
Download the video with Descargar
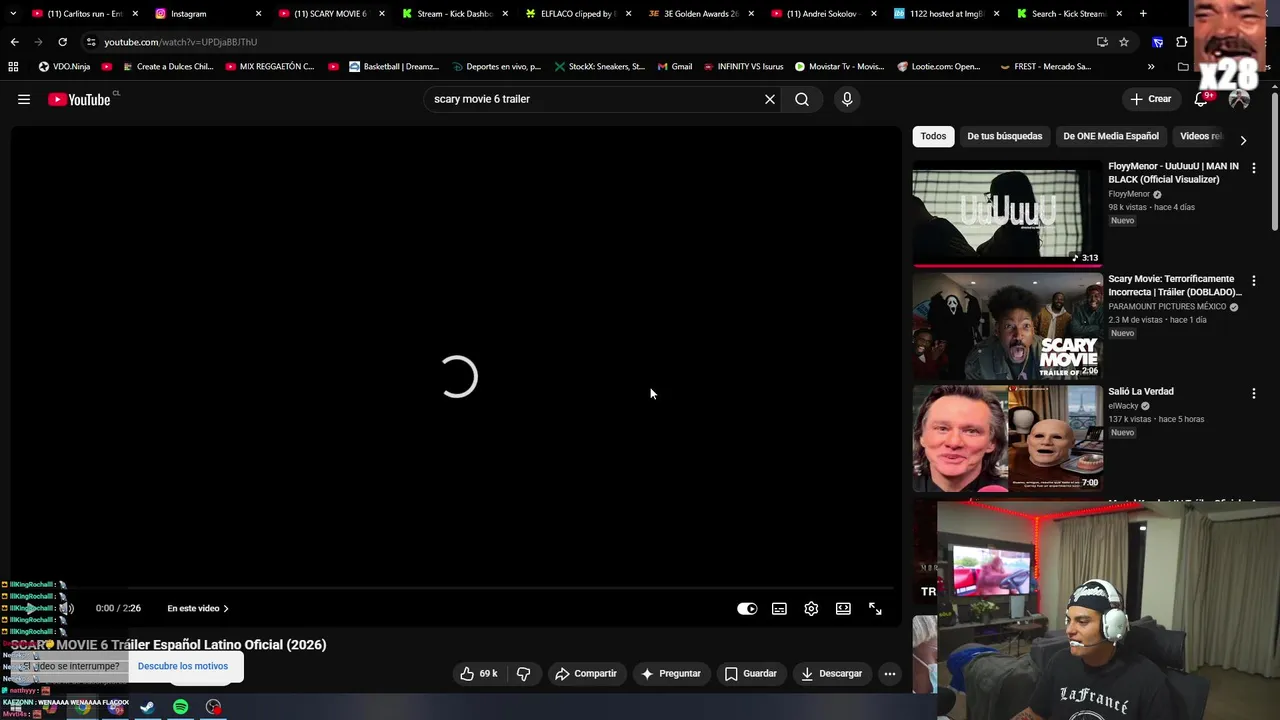coord(831,674)
